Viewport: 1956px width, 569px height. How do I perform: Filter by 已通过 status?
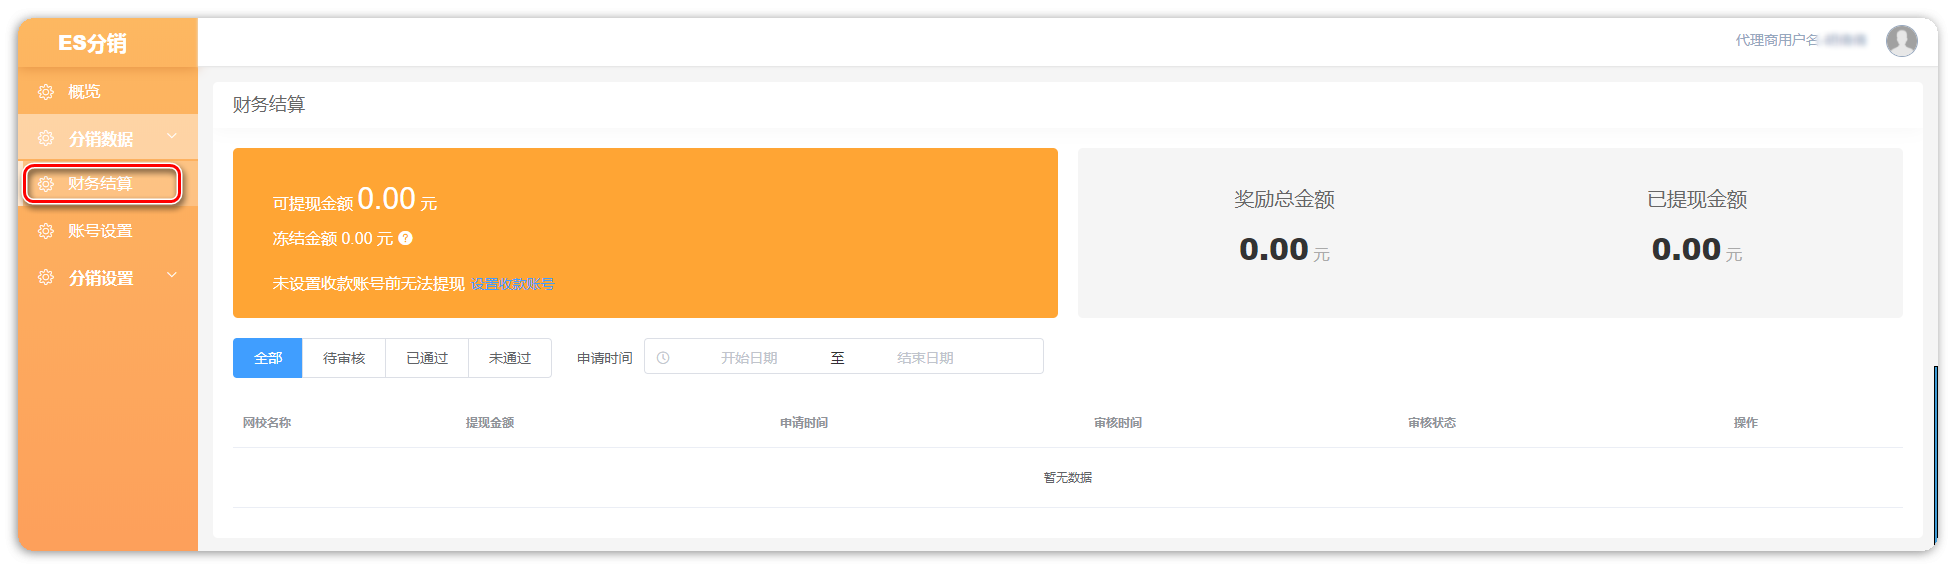(427, 358)
